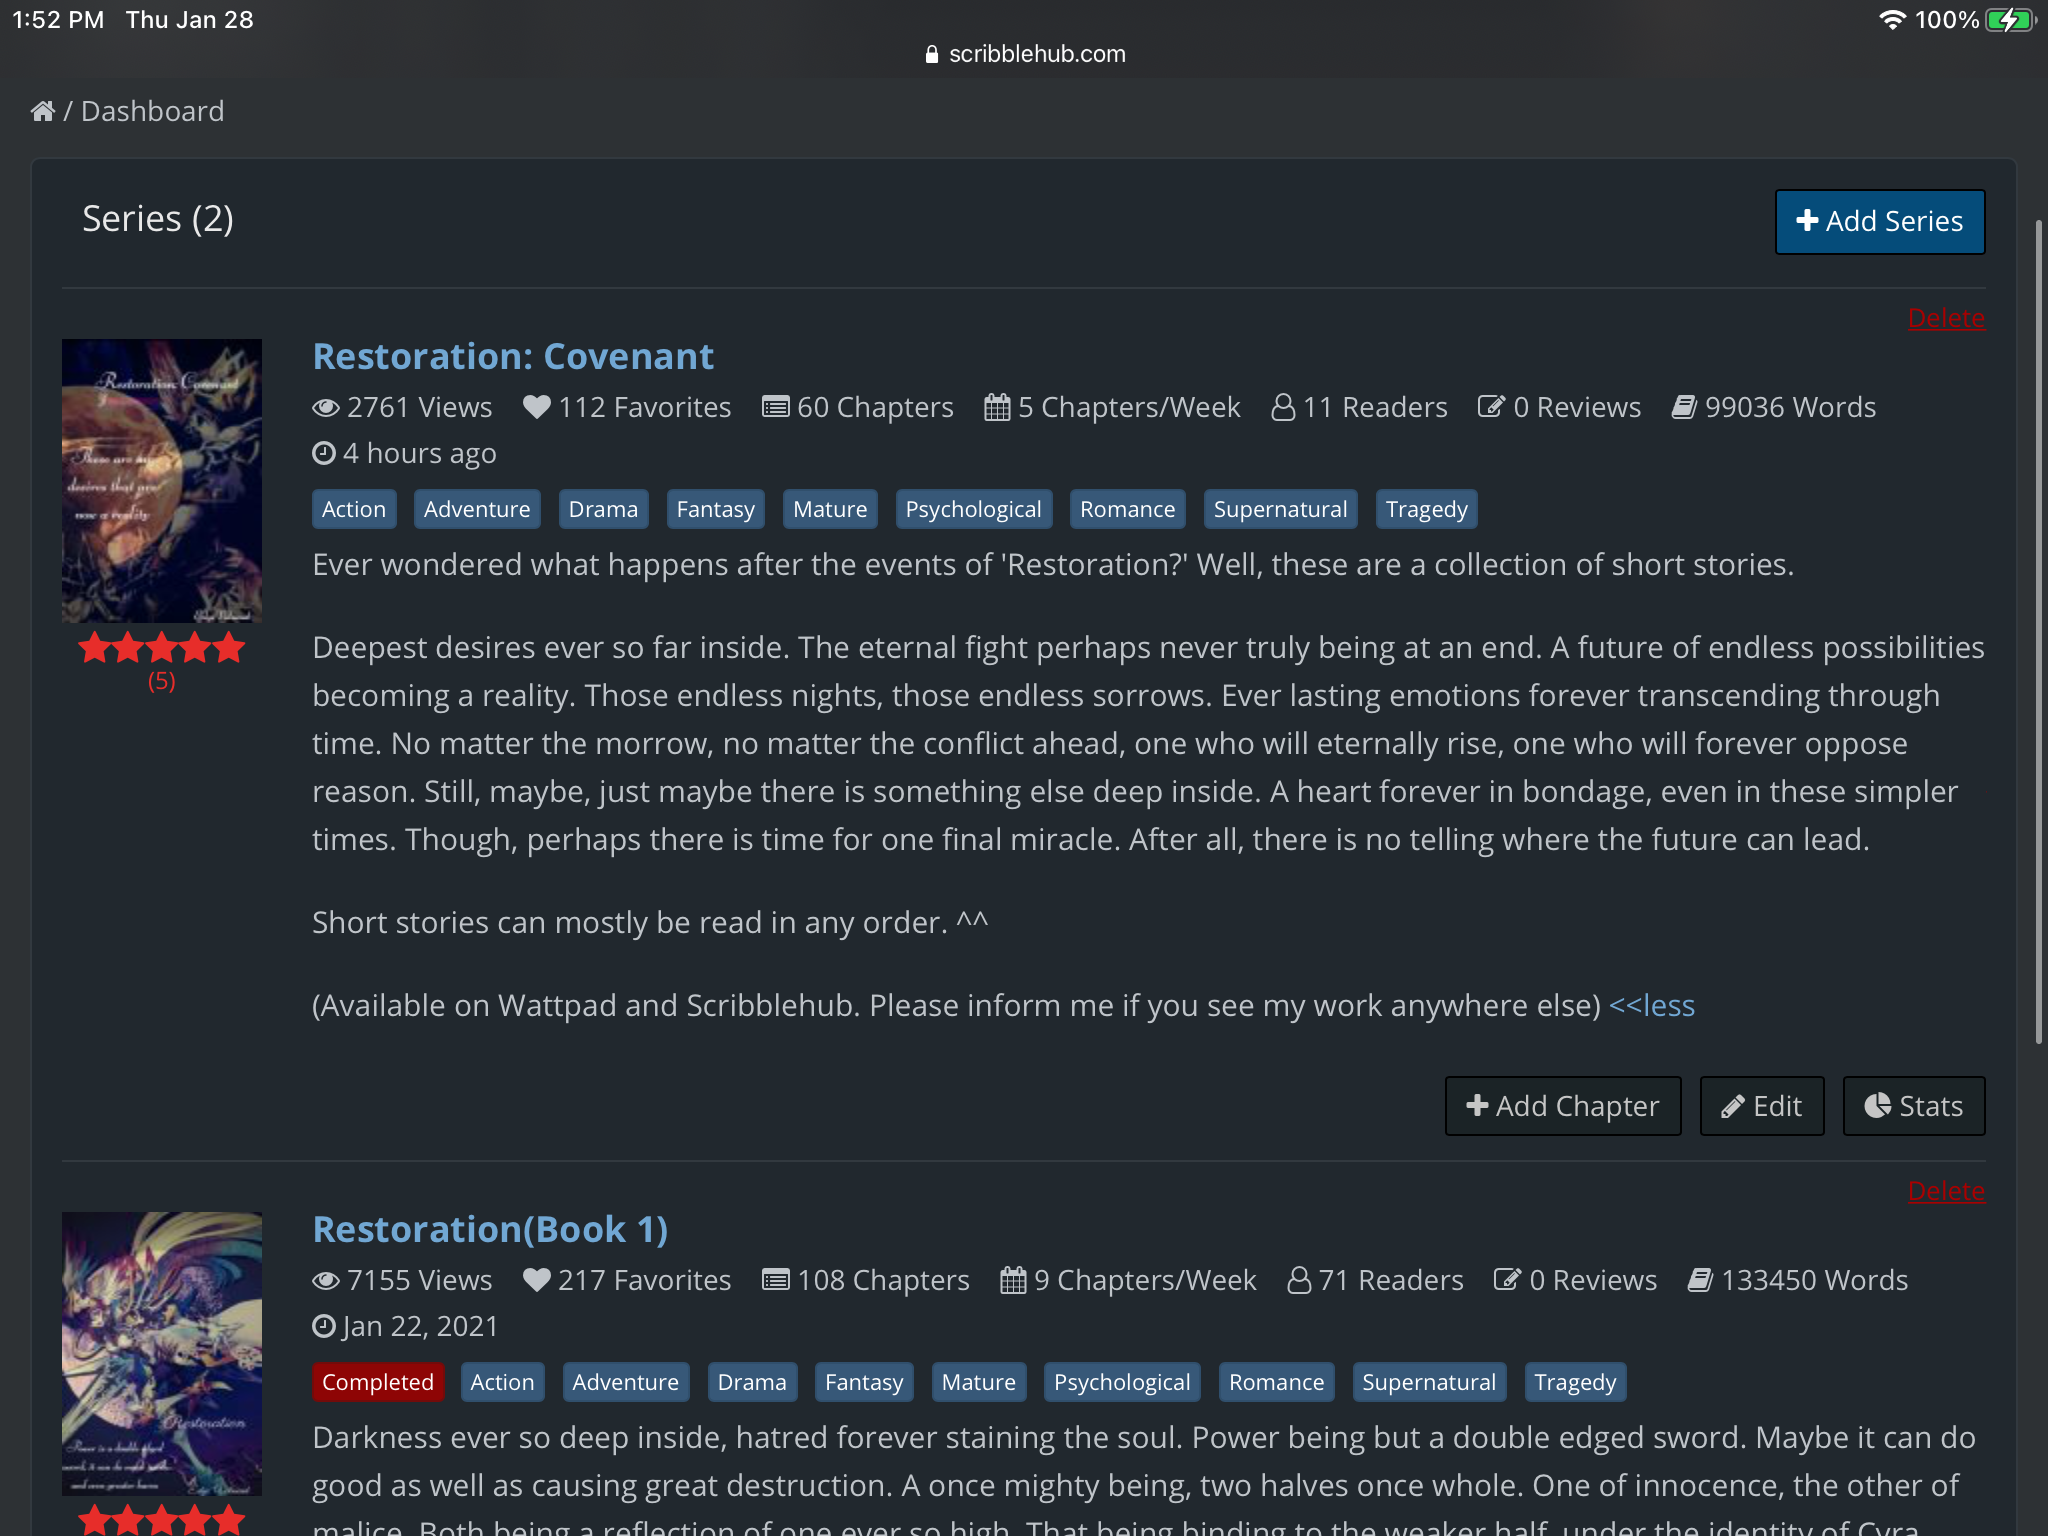The width and height of the screenshot is (2048, 1536).
Task: Click the calendar Chapters/Week icon for Restoration: Covenant
Action: (997, 407)
